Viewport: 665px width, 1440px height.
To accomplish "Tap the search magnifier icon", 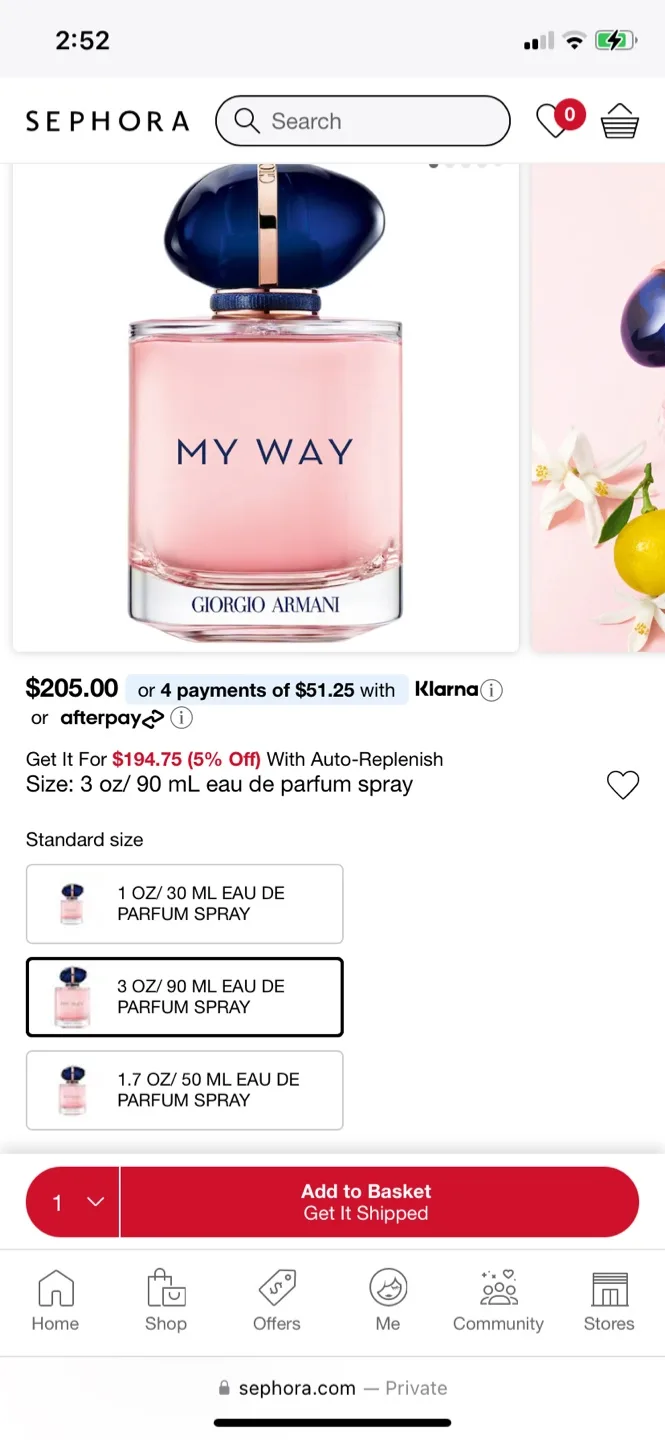I will (247, 121).
